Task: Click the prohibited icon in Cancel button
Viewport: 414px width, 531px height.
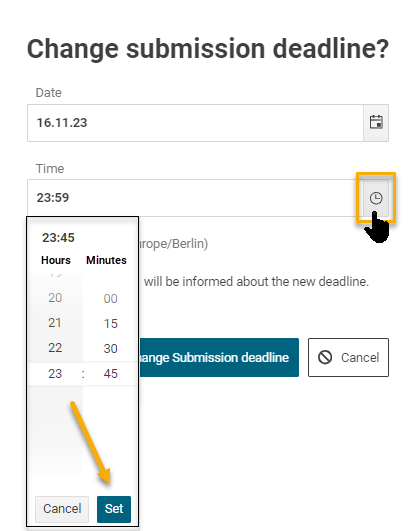Action: [x=325, y=357]
